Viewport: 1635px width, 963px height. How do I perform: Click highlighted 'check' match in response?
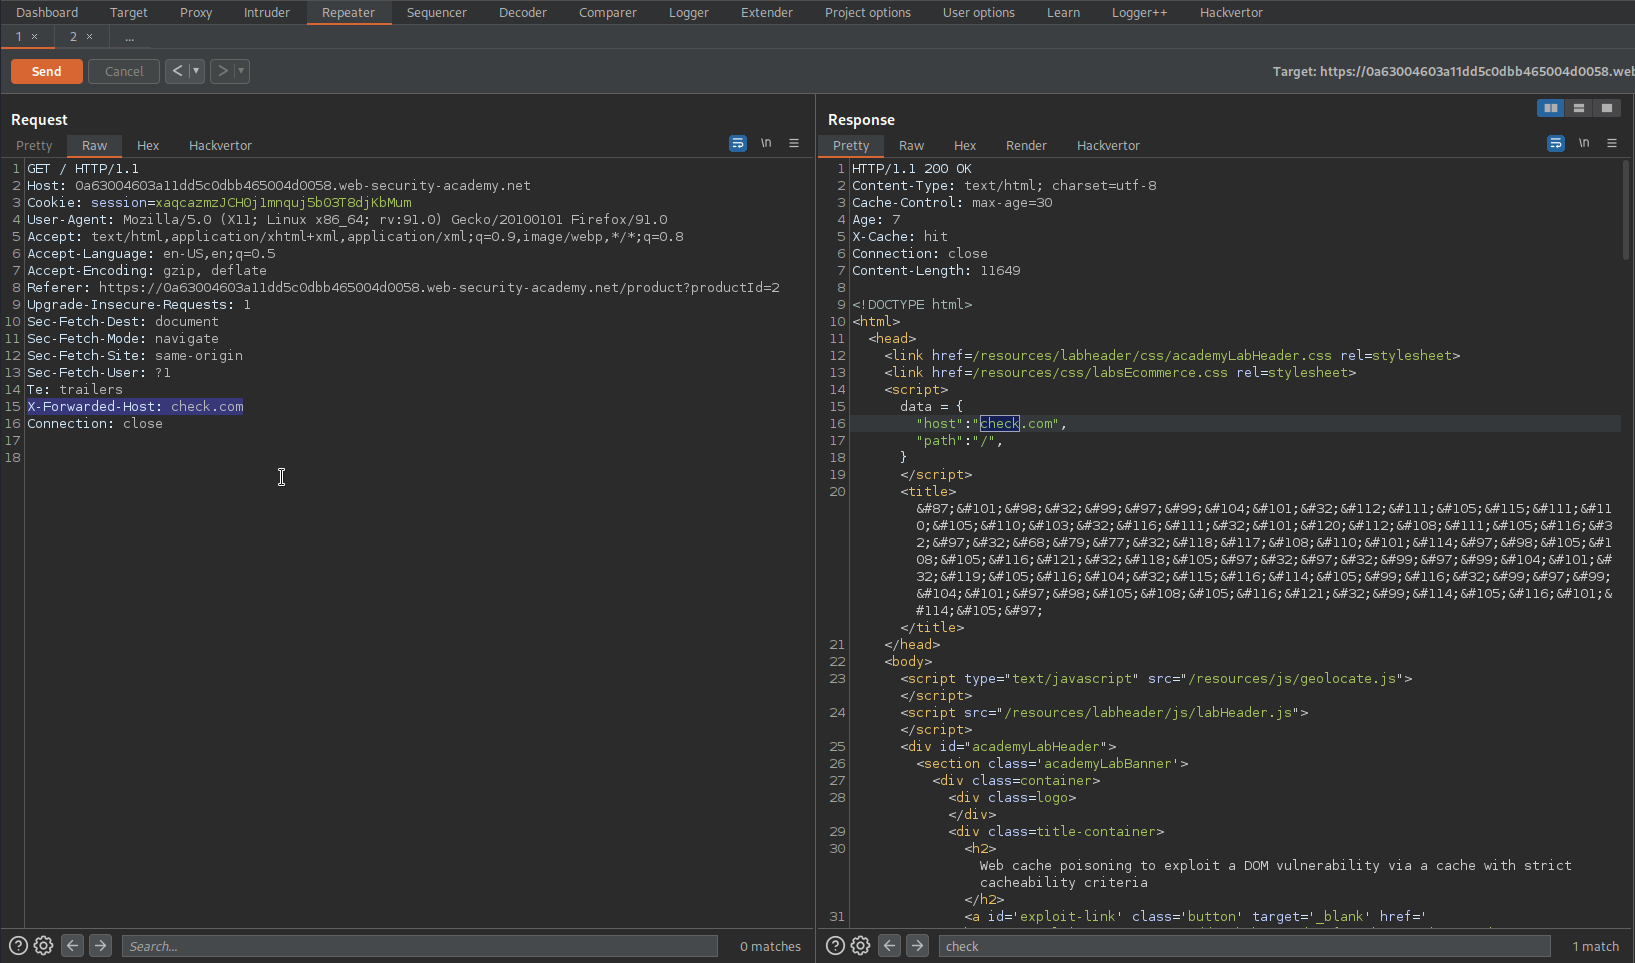[999, 423]
